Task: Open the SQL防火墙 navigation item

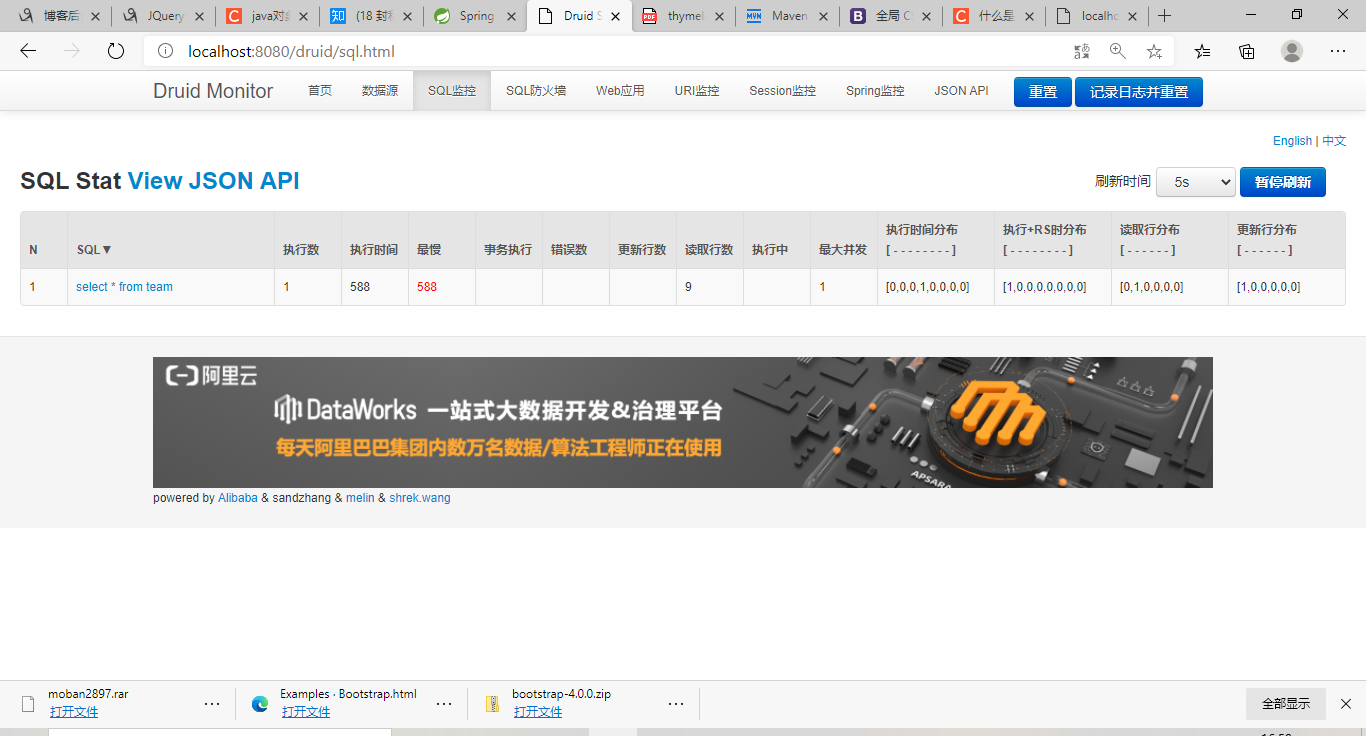Action: (x=536, y=91)
